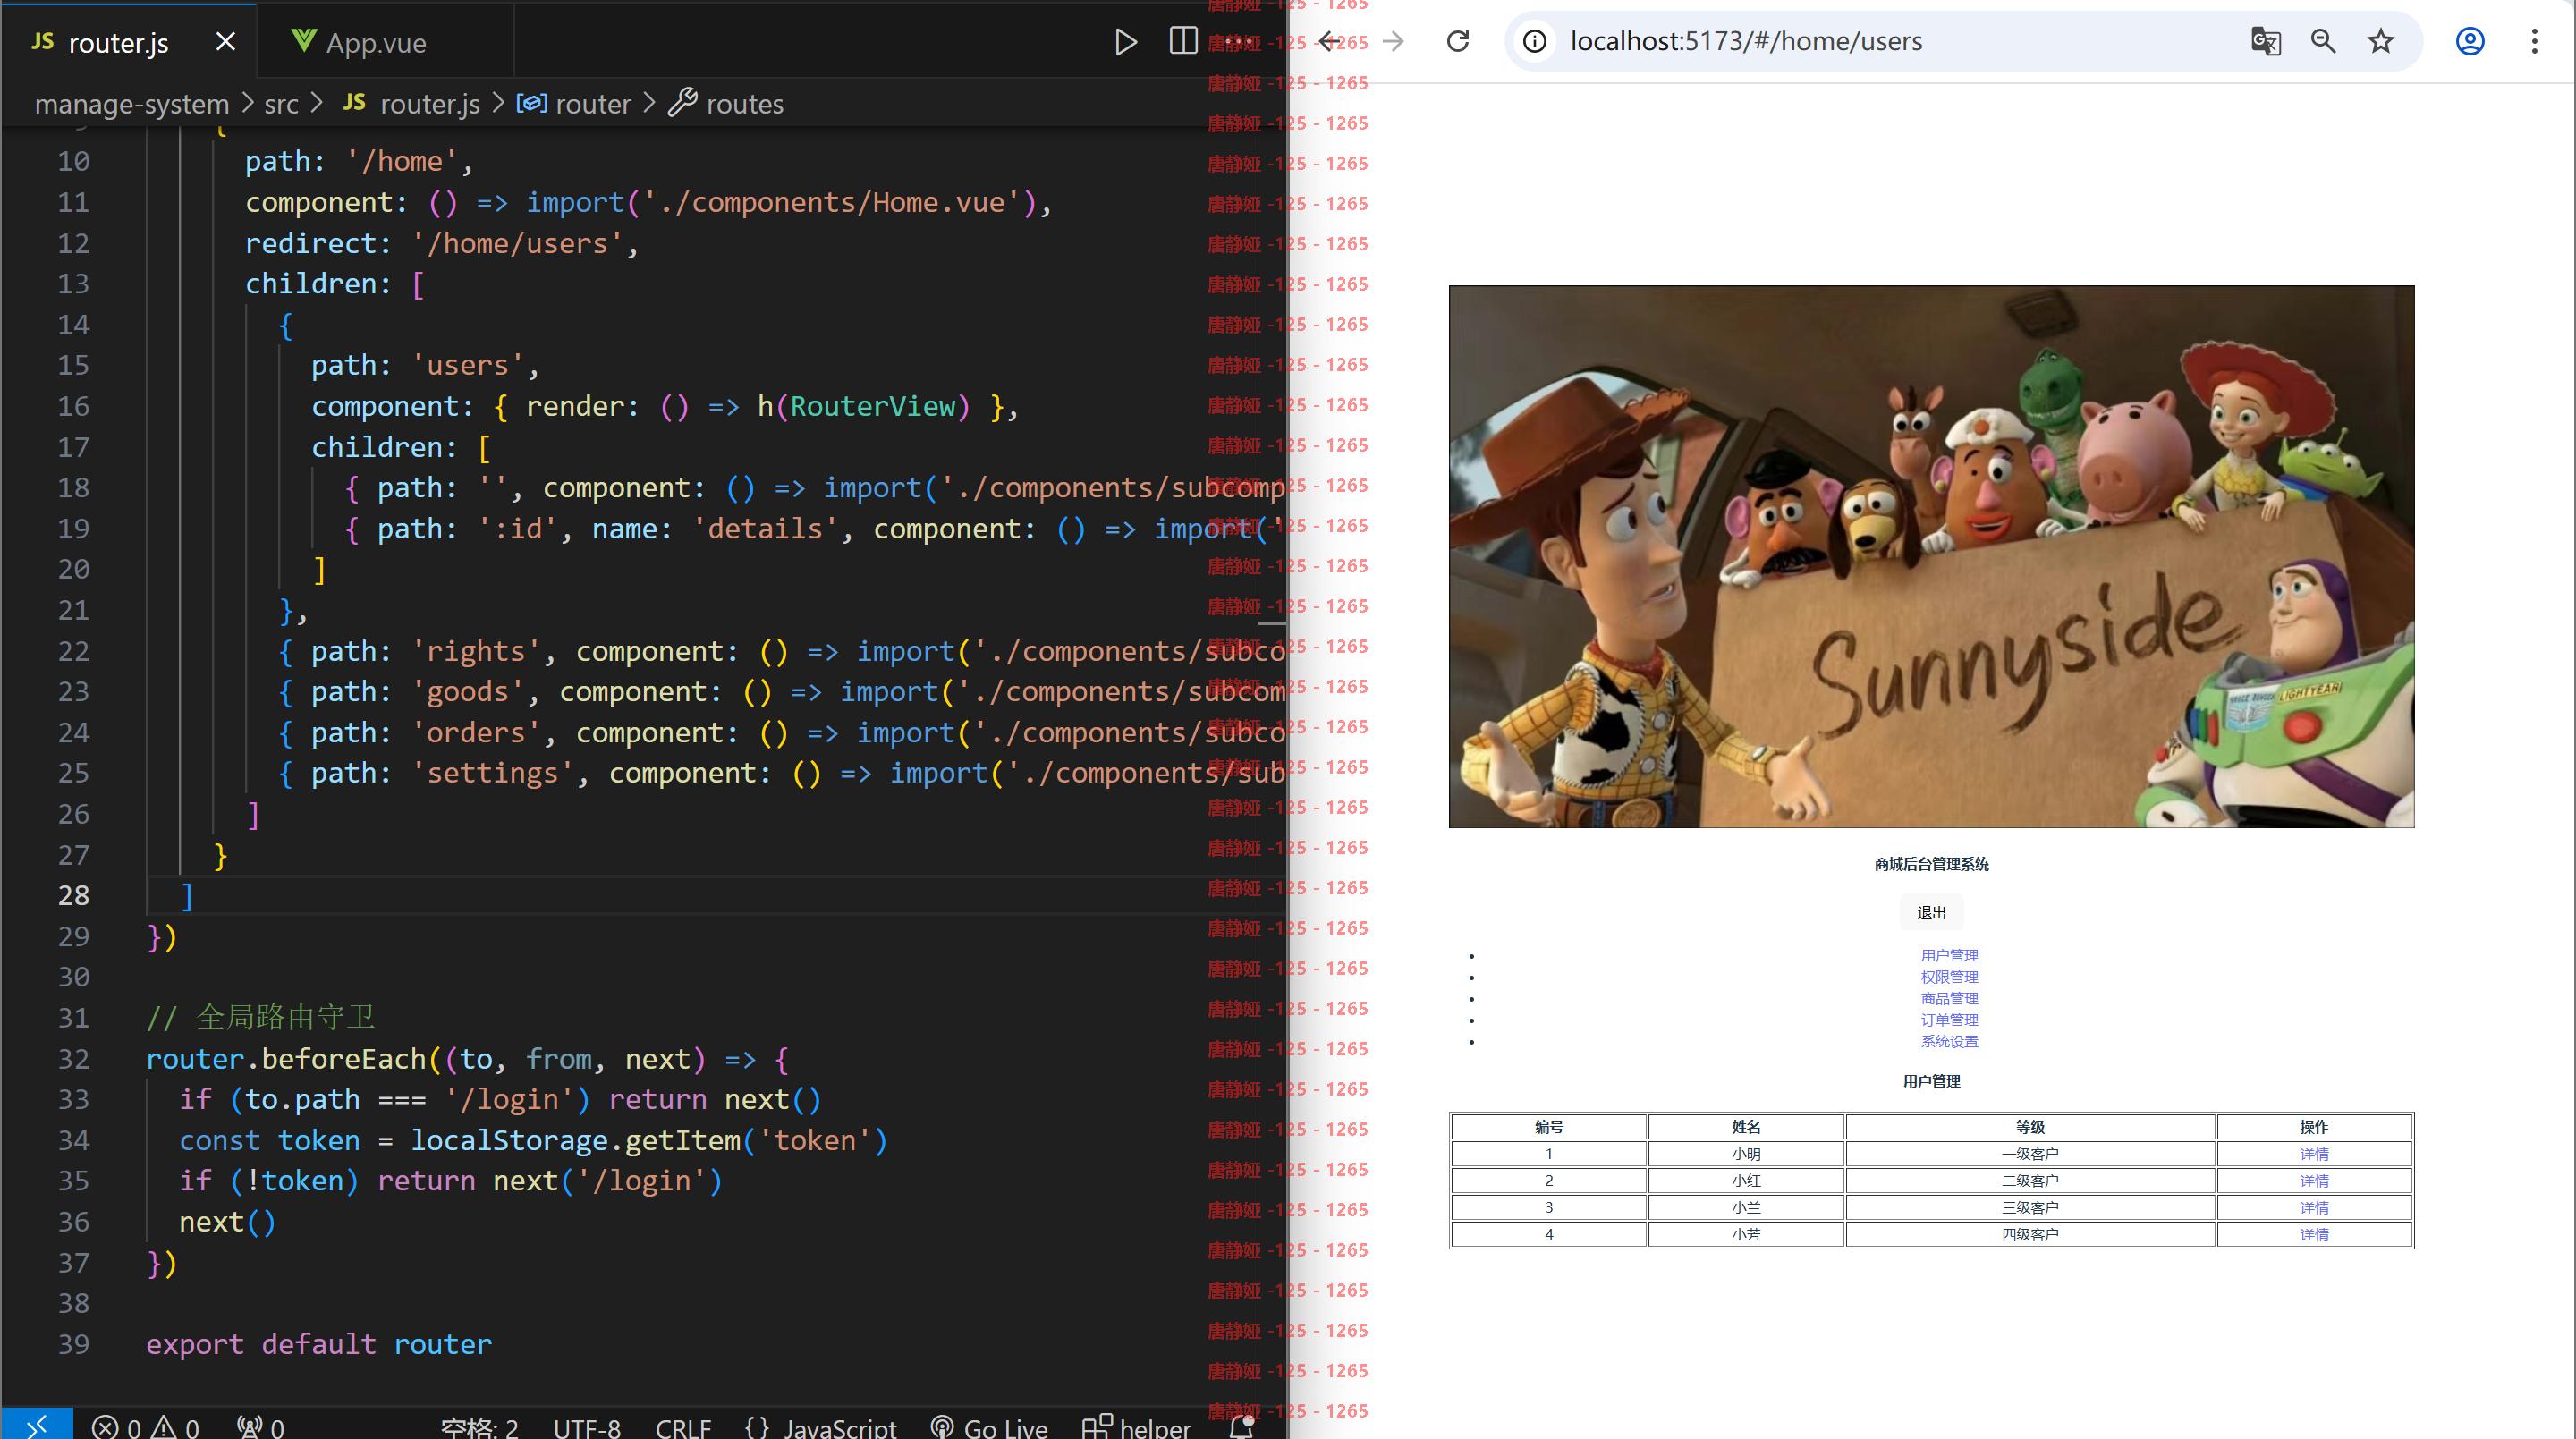This screenshot has height=1439, width=2576.
Task: Bookmark this page with the star
Action: point(2381,41)
